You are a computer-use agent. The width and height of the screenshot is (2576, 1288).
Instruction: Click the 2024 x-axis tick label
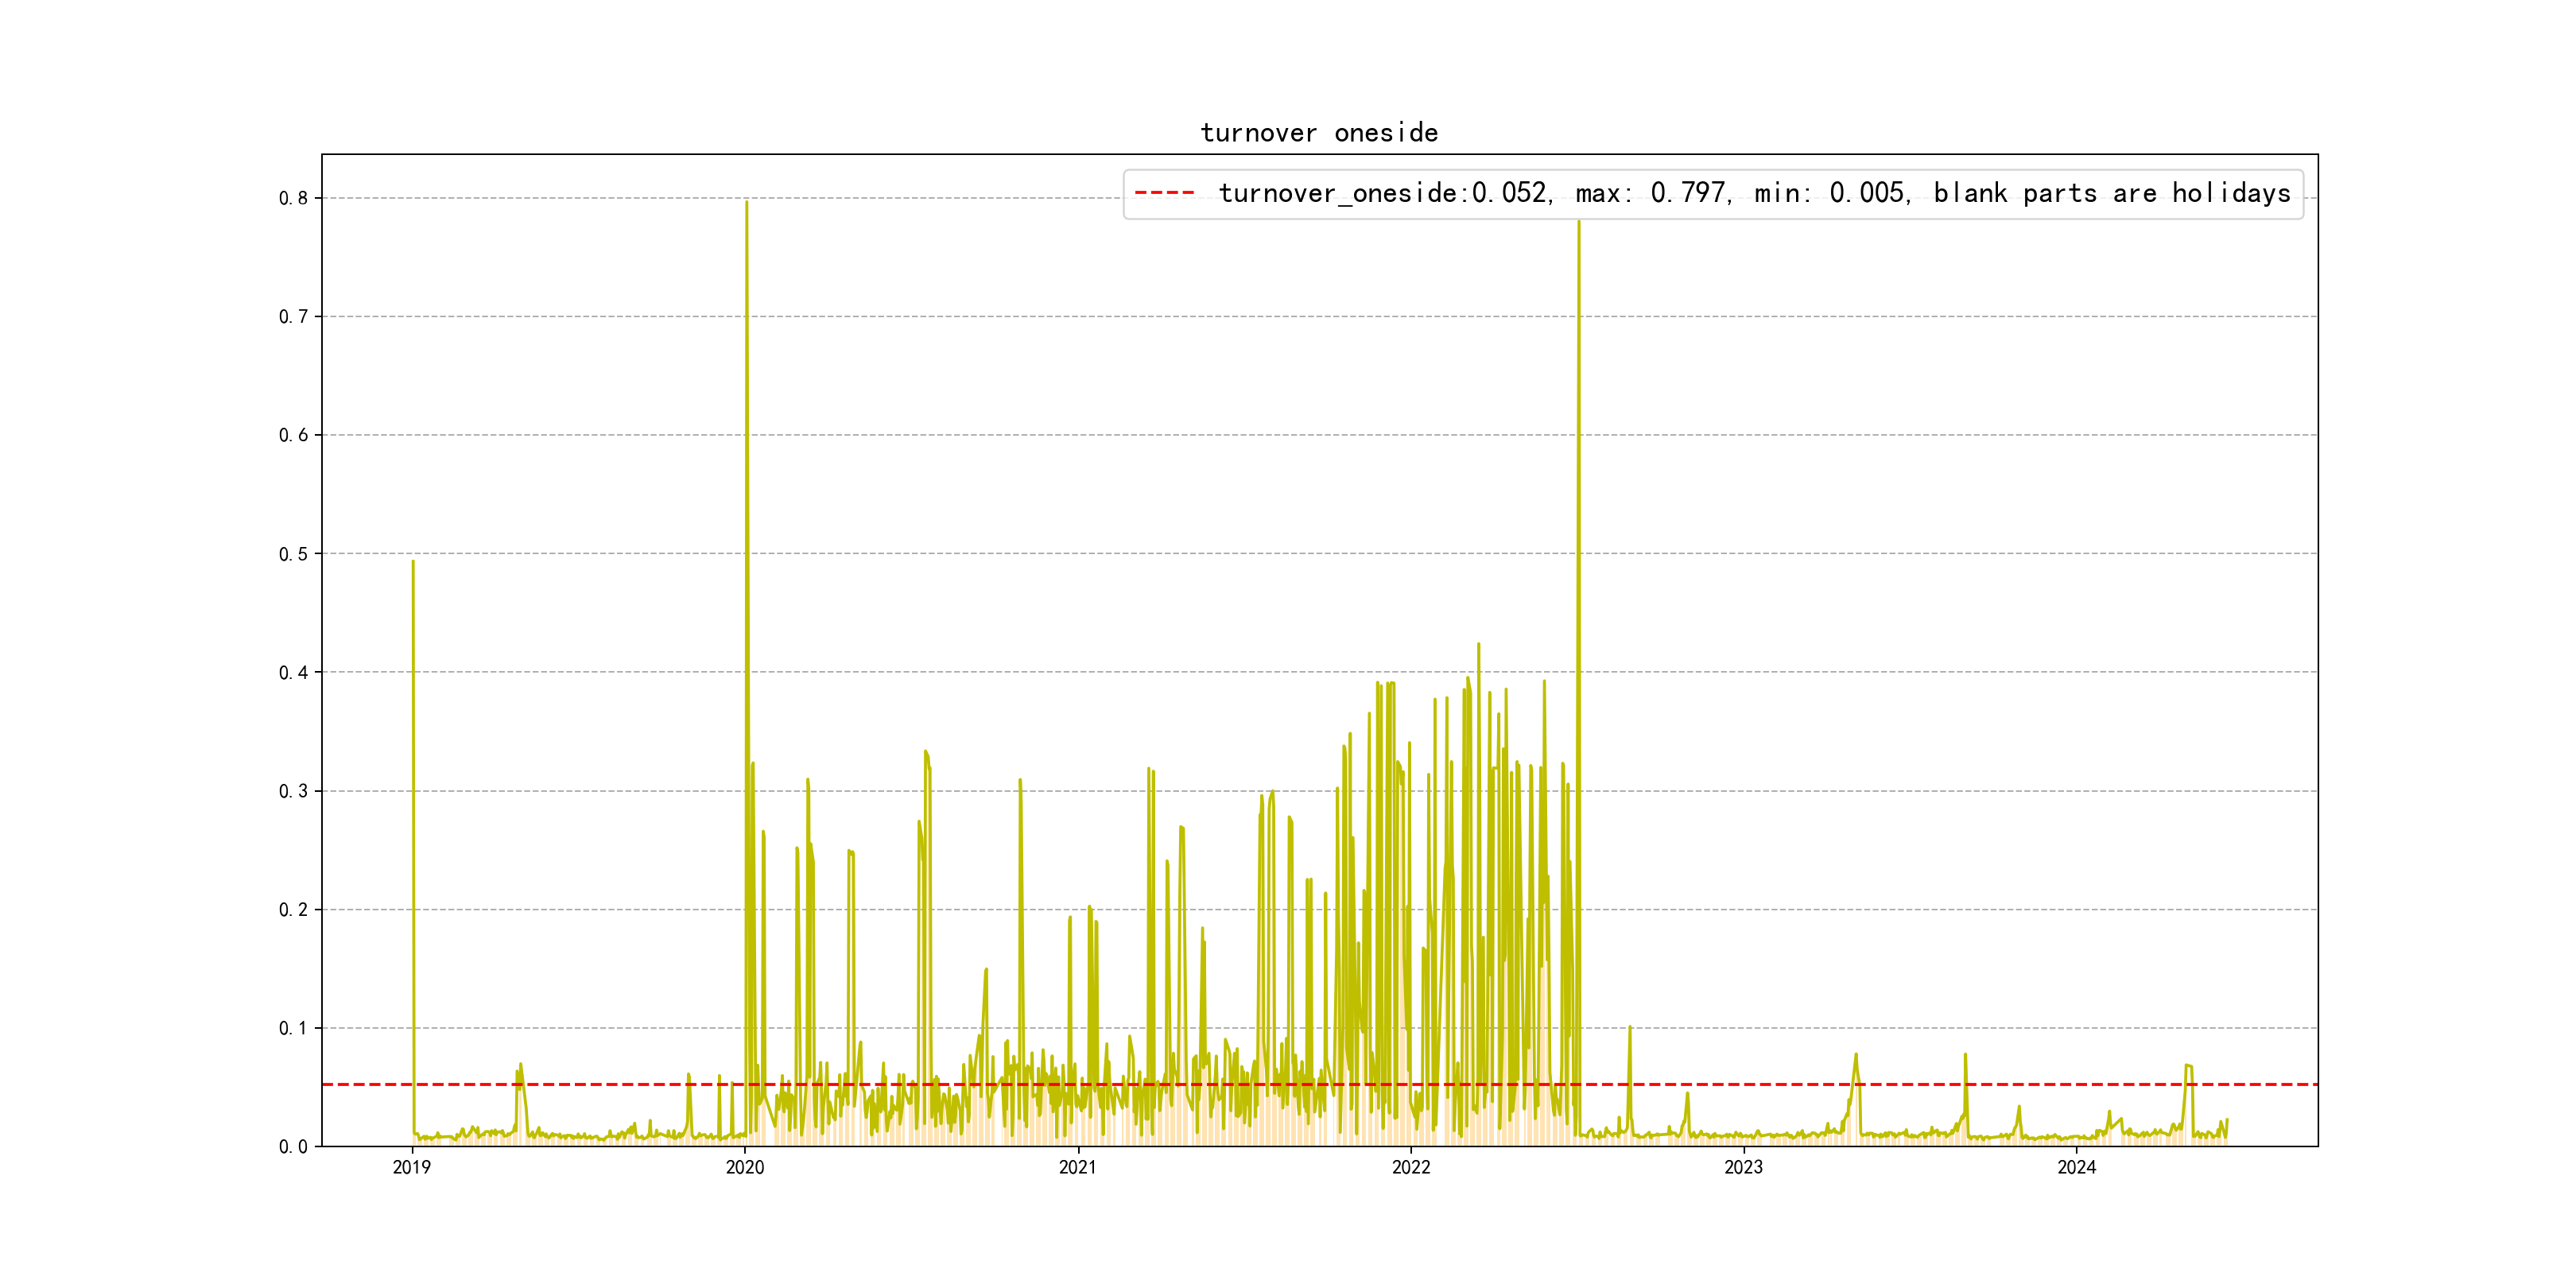click(x=2076, y=1167)
